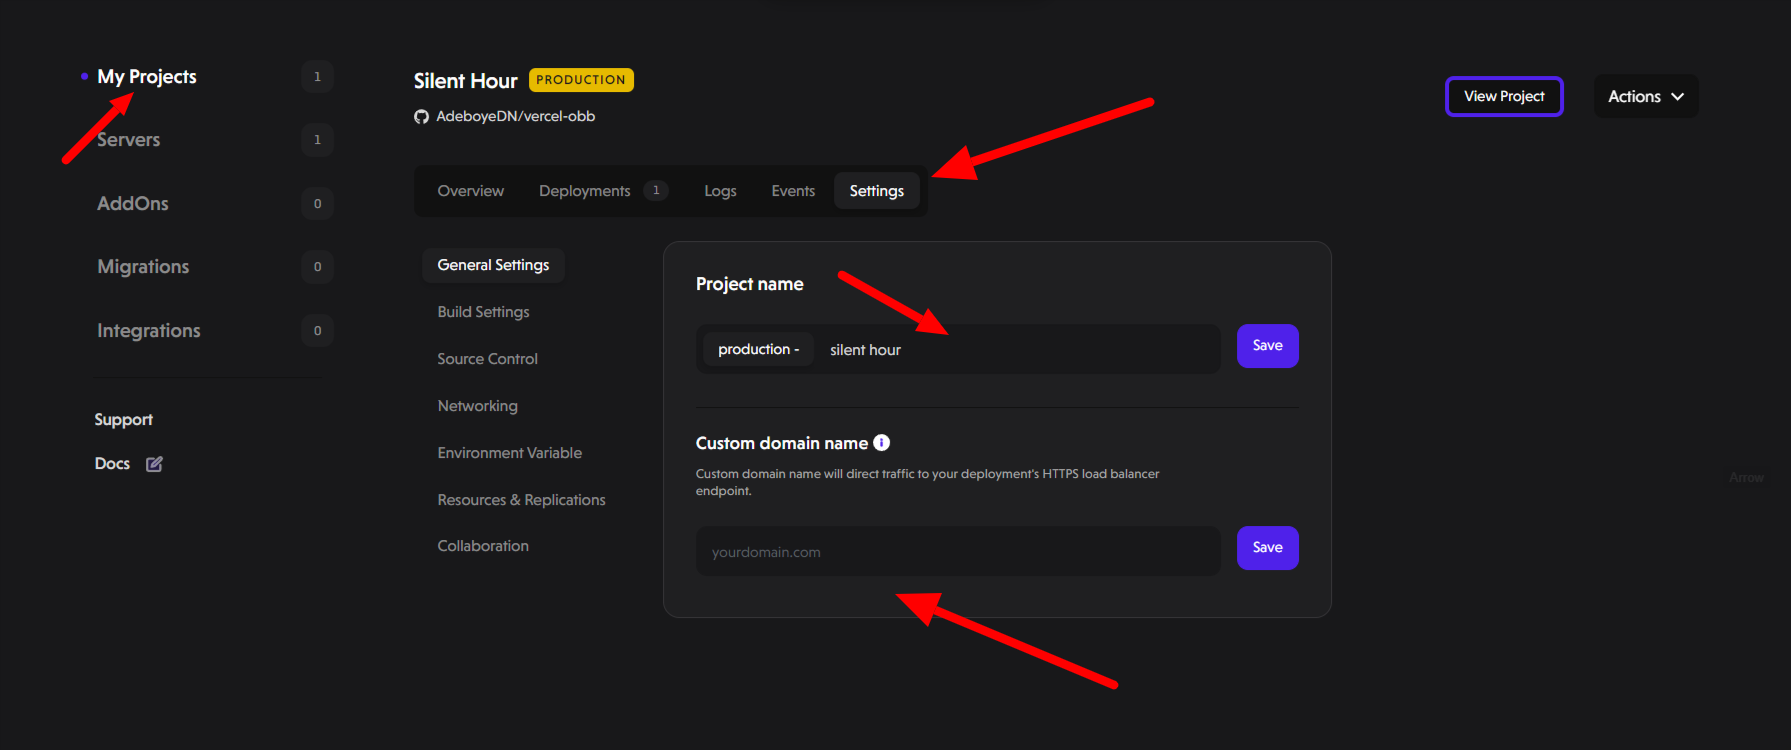Click the yourdomain.com custom domain field
The height and width of the screenshot is (750, 1791).
(958, 551)
